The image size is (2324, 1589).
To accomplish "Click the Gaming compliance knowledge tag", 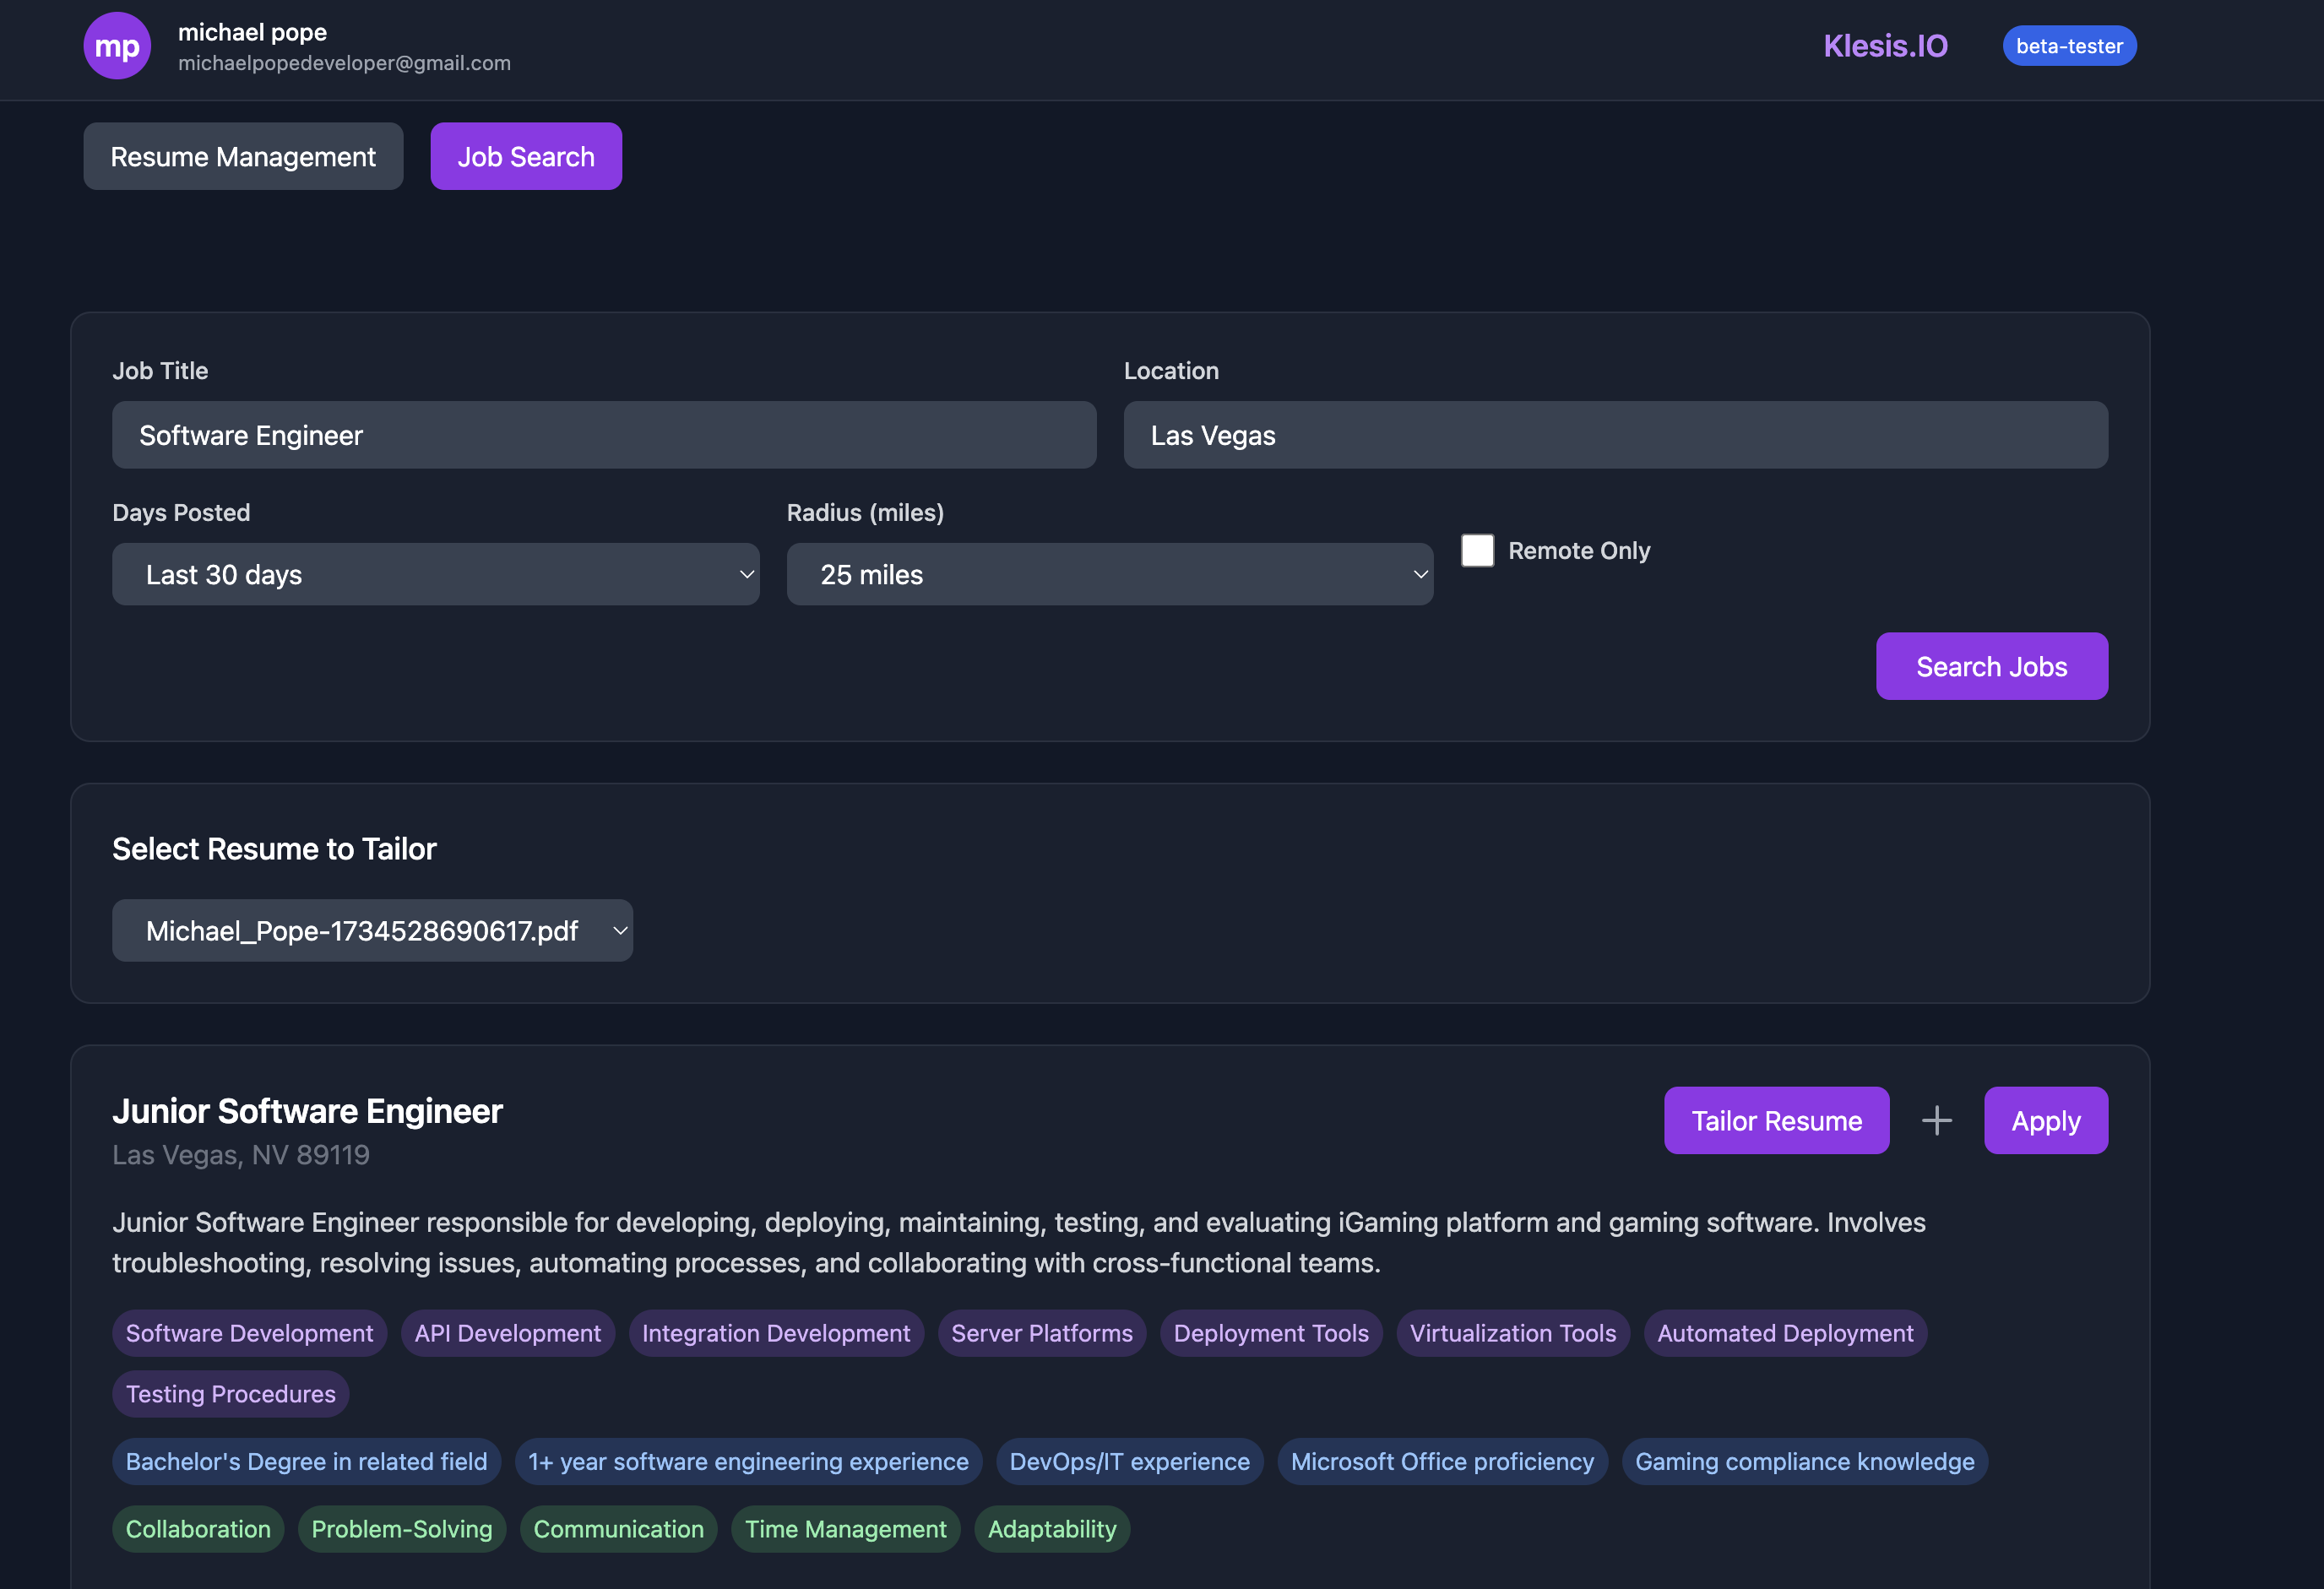I will pyautogui.click(x=1804, y=1461).
